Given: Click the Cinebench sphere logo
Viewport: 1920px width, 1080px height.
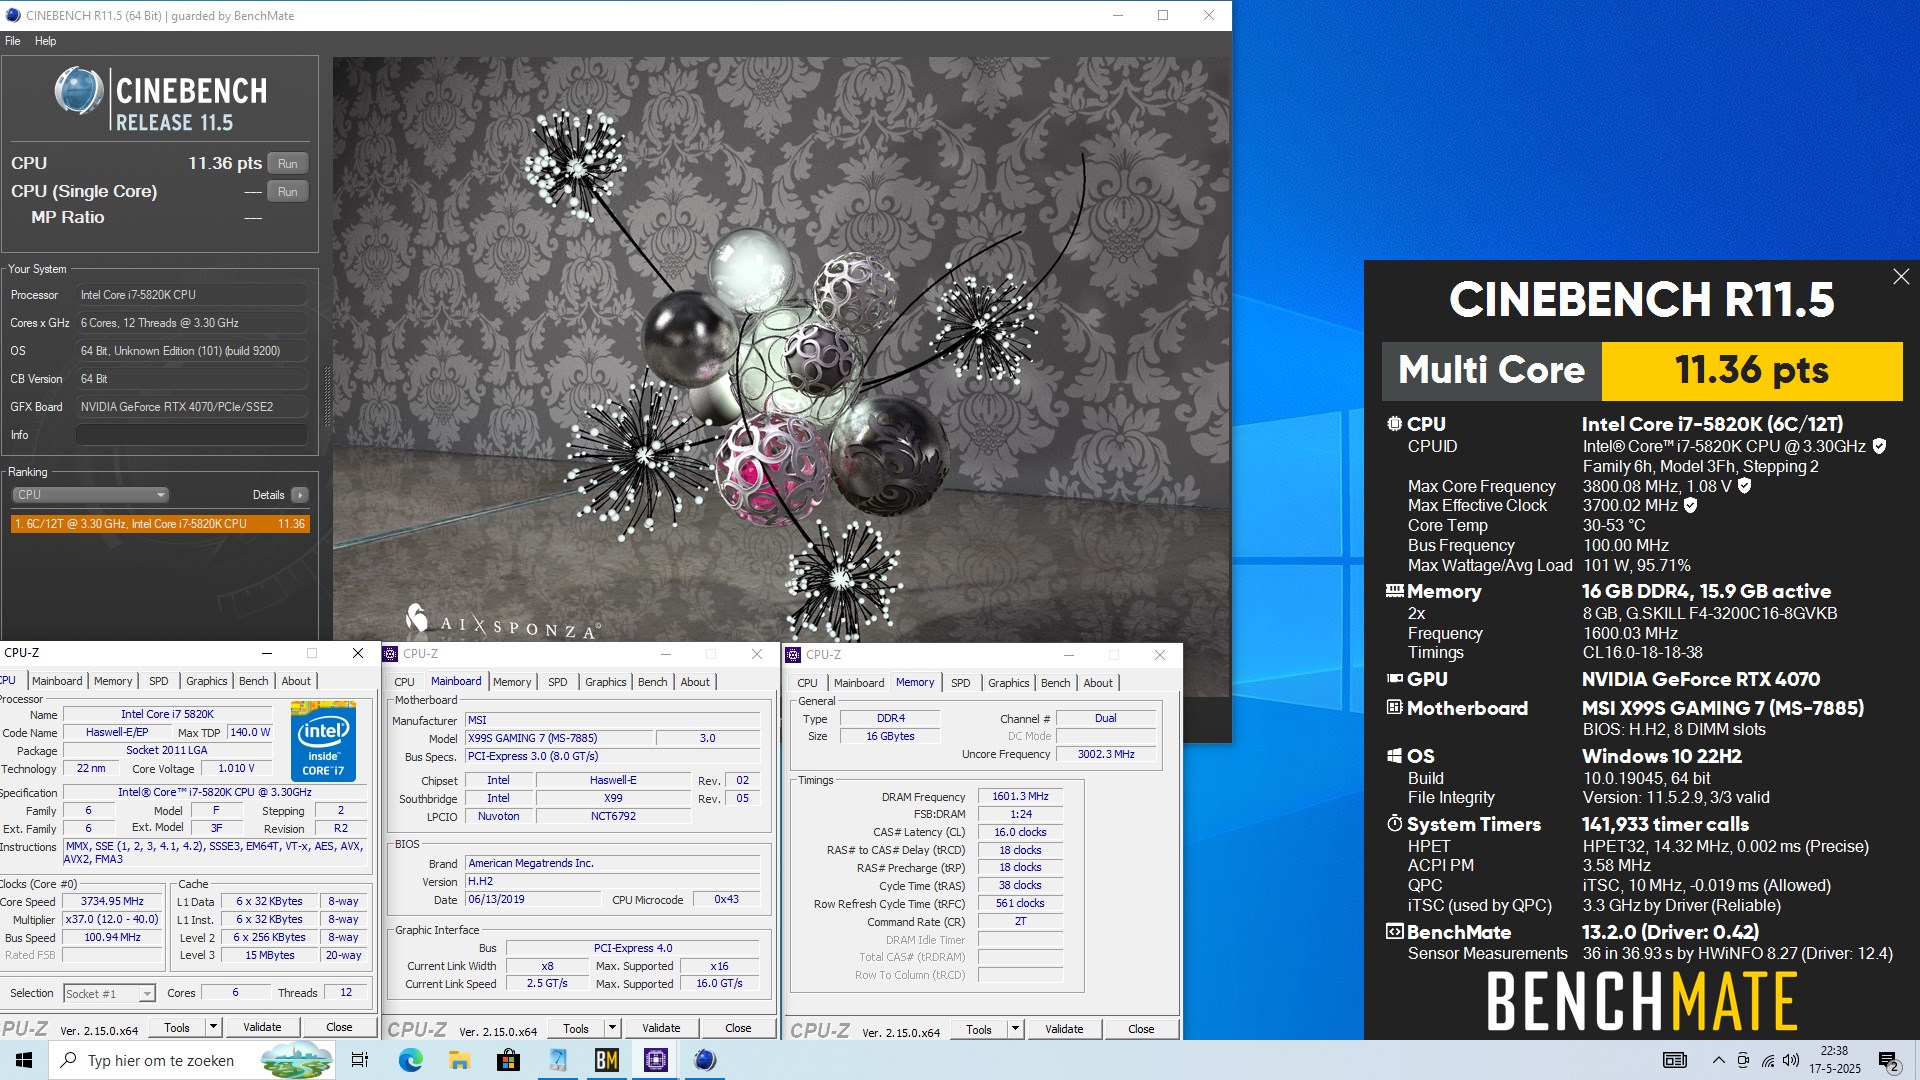Looking at the screenshot, I should pyautogui.click(x=79, y=91).
